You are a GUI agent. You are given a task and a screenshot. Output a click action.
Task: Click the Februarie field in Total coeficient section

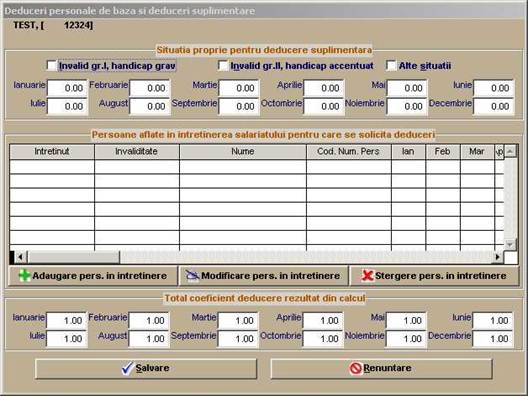(149, 321)
